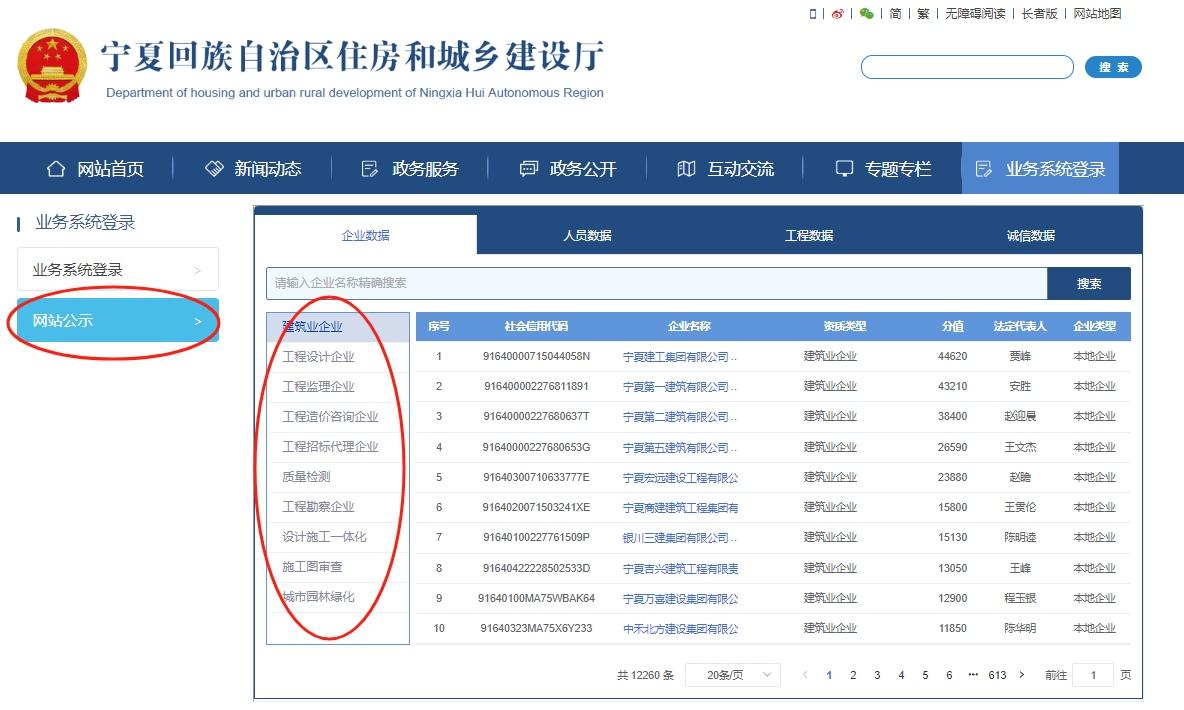
Task: Select 工程造价咨询企业 in the category list
Action: (x=338, y=416)
